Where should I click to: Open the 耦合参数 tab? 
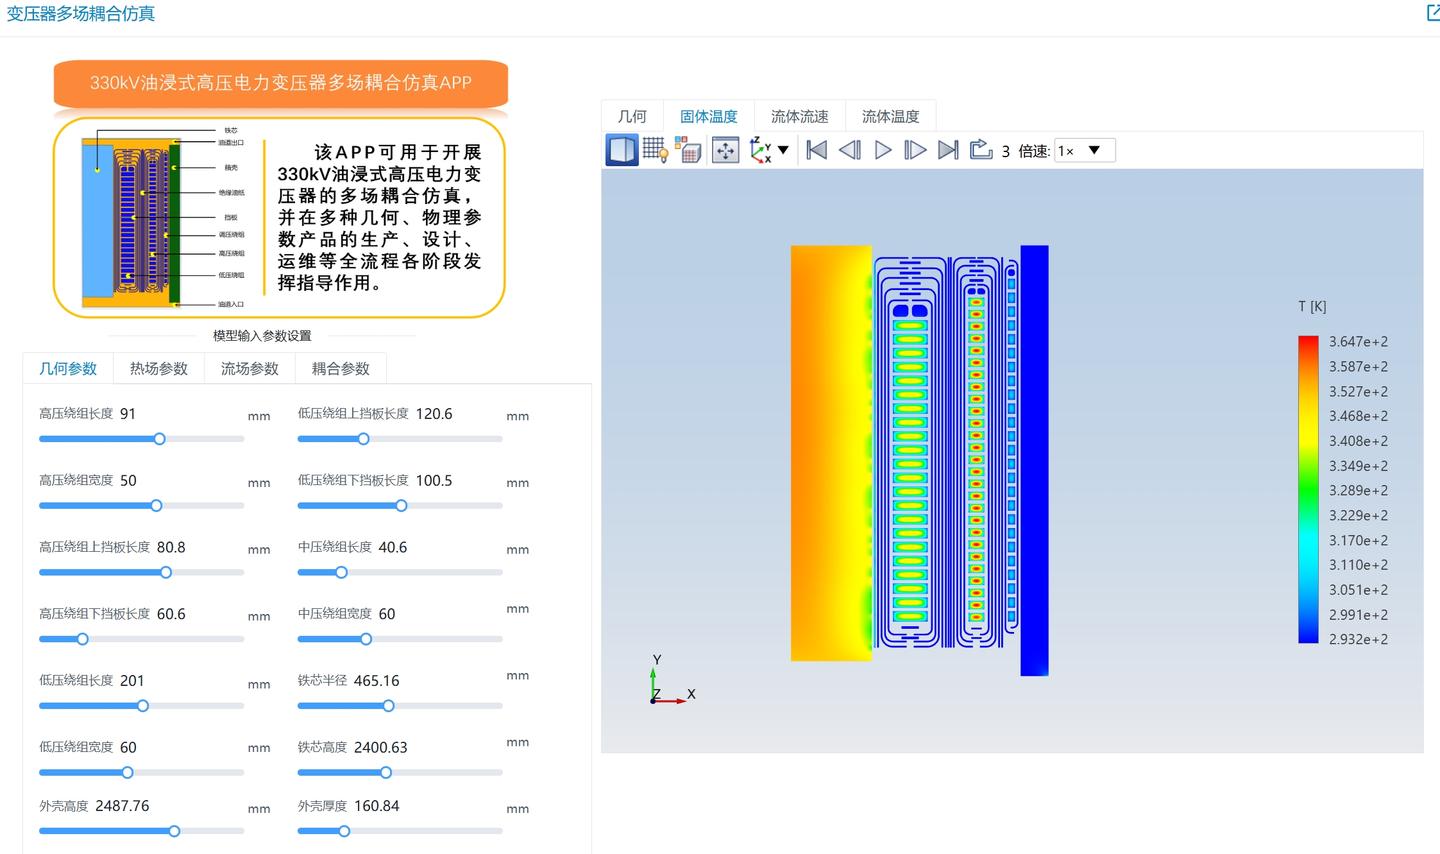tap(341, 368)
